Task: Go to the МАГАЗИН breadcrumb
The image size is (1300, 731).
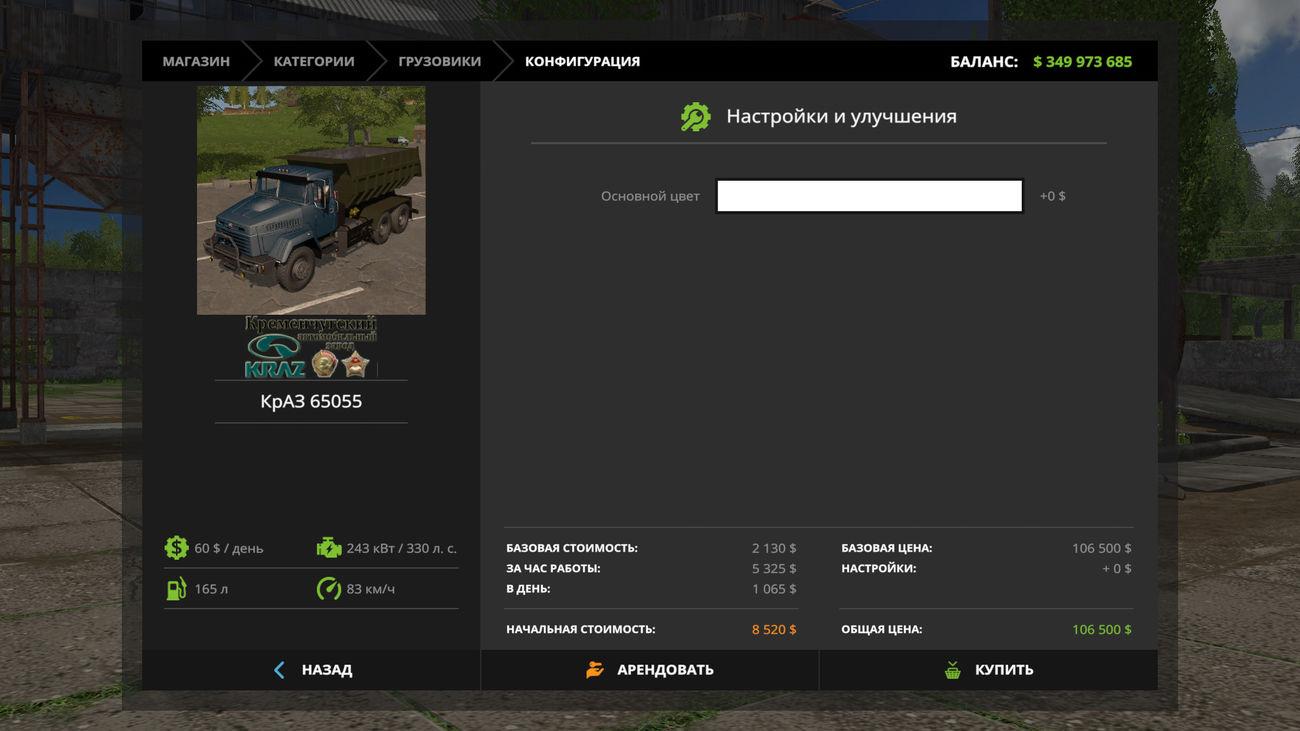Action: tap(196, 62)
